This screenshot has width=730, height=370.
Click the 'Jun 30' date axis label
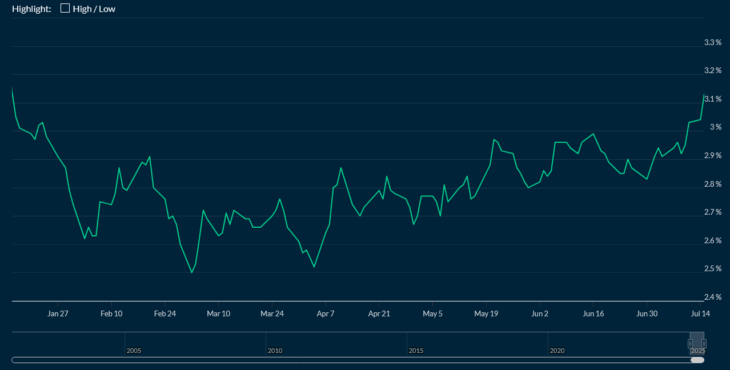pyautogui.click(x=647, y=314)
